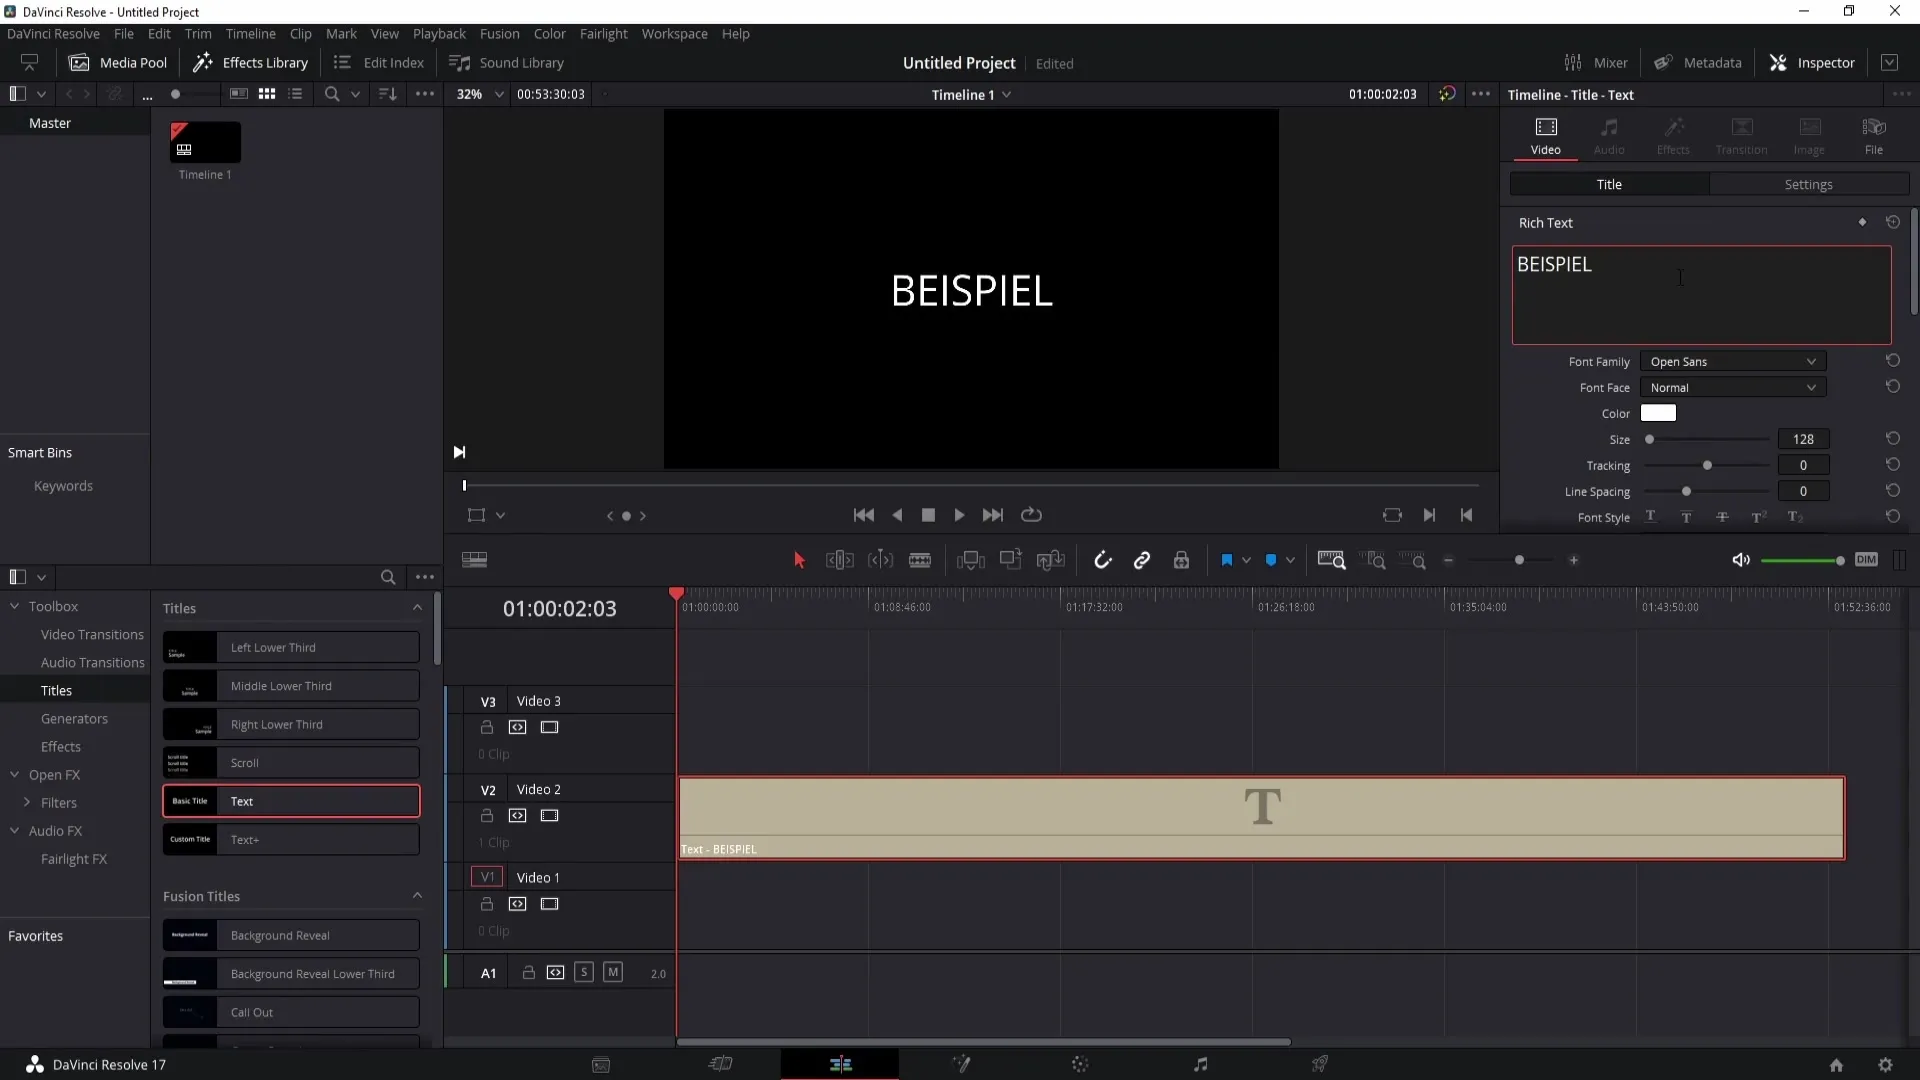Click the Audio waveform icon on A1 track

555,973
